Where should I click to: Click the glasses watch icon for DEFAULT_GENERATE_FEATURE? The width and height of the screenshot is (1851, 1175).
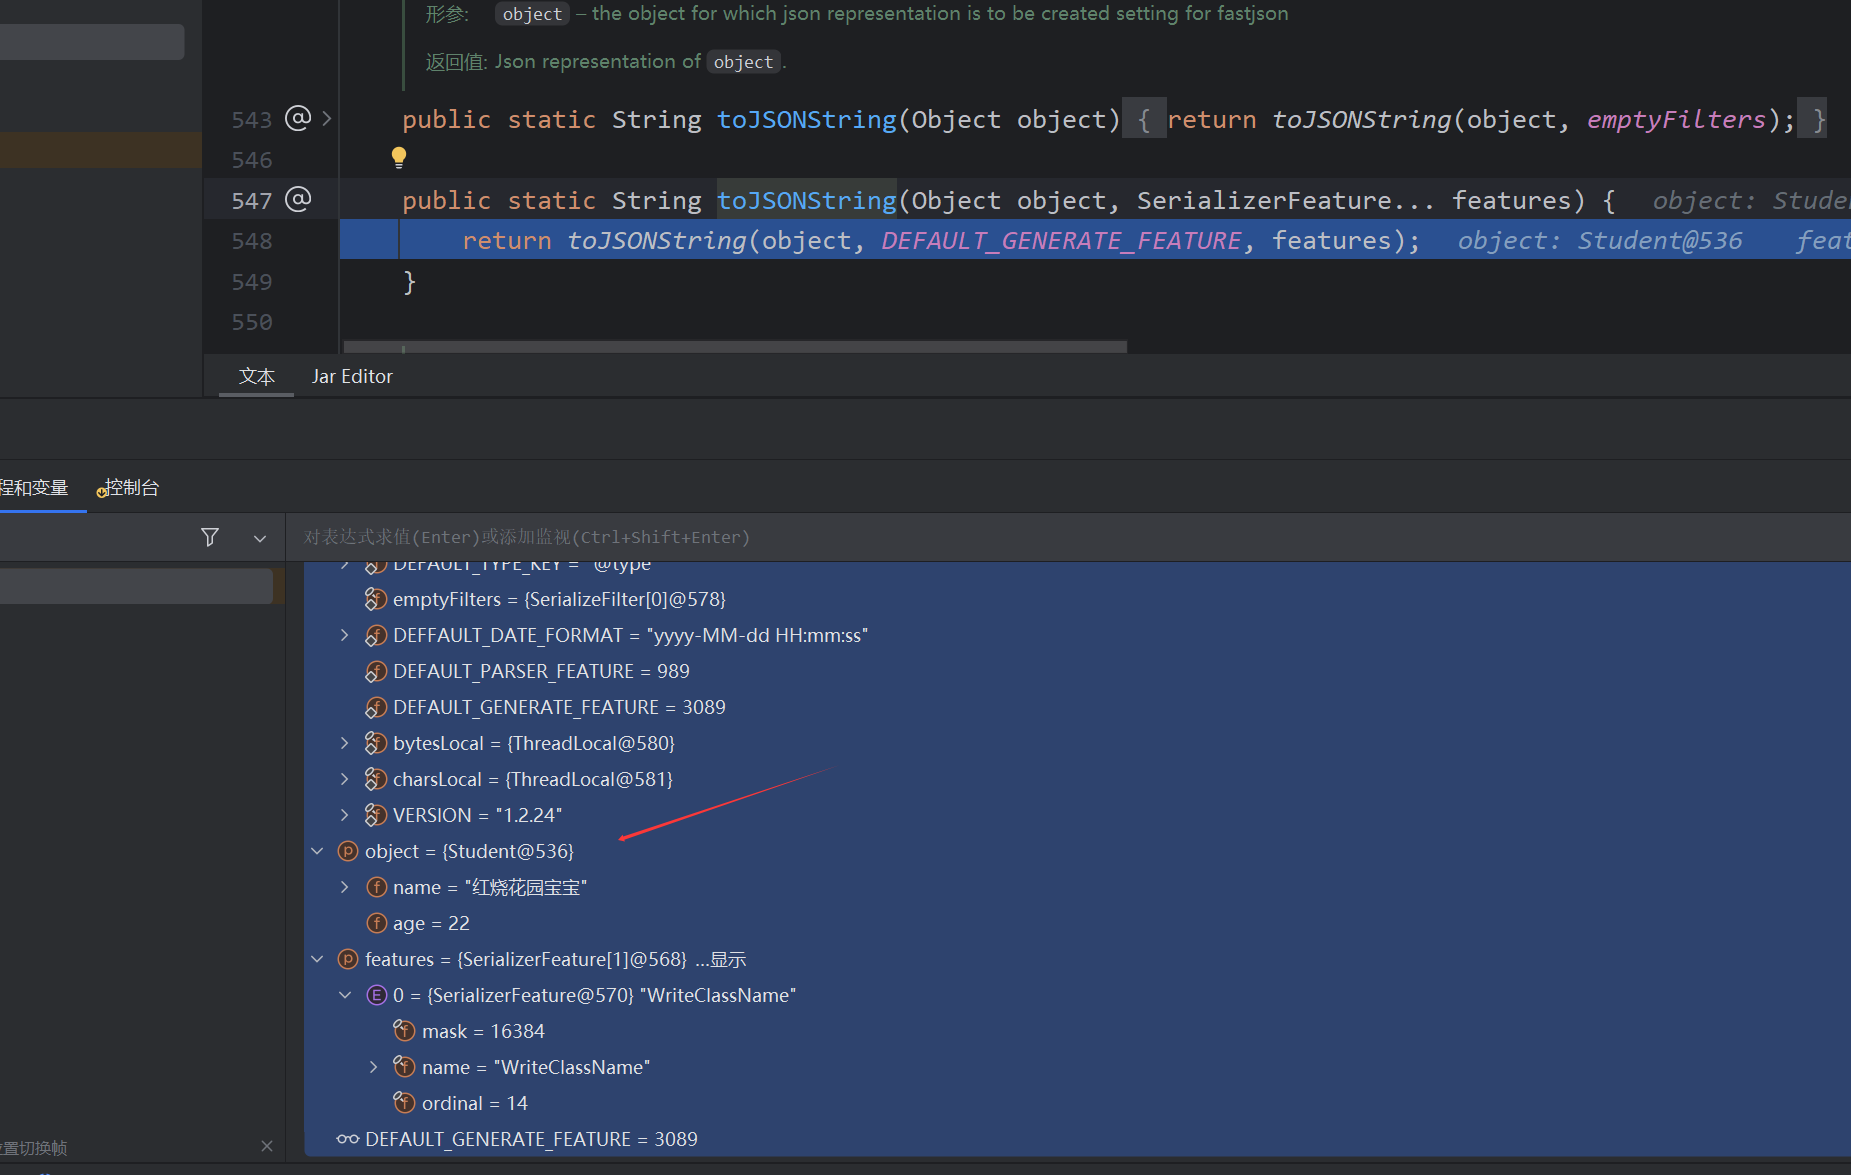[x=347, y=1139]
